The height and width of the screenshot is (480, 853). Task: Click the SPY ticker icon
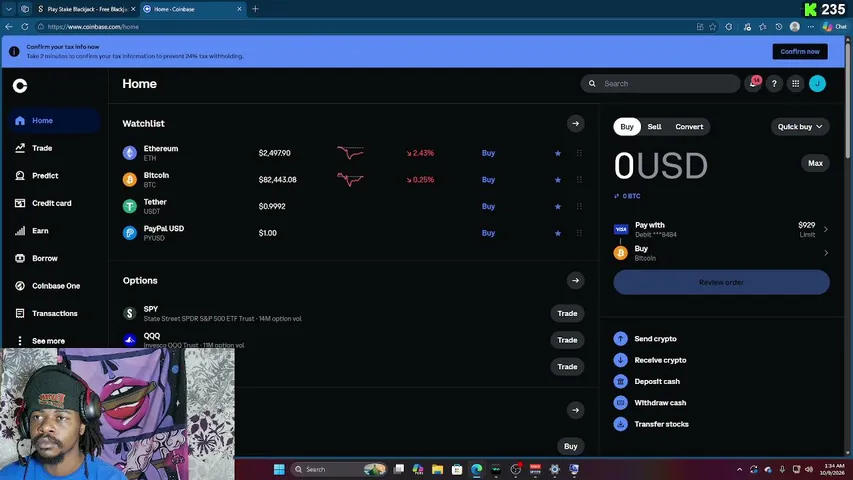pos(129,313)
